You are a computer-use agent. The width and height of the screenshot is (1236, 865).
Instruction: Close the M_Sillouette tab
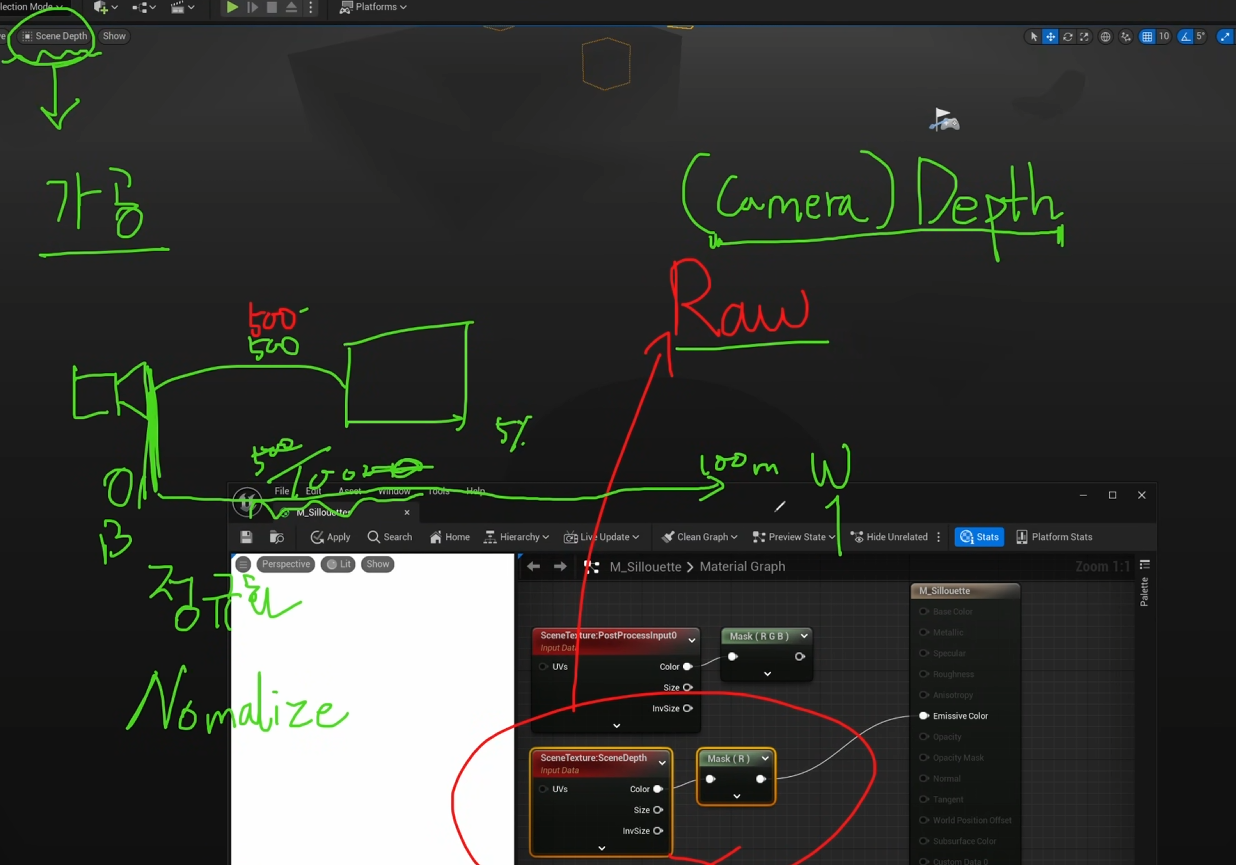click(407, 513)
